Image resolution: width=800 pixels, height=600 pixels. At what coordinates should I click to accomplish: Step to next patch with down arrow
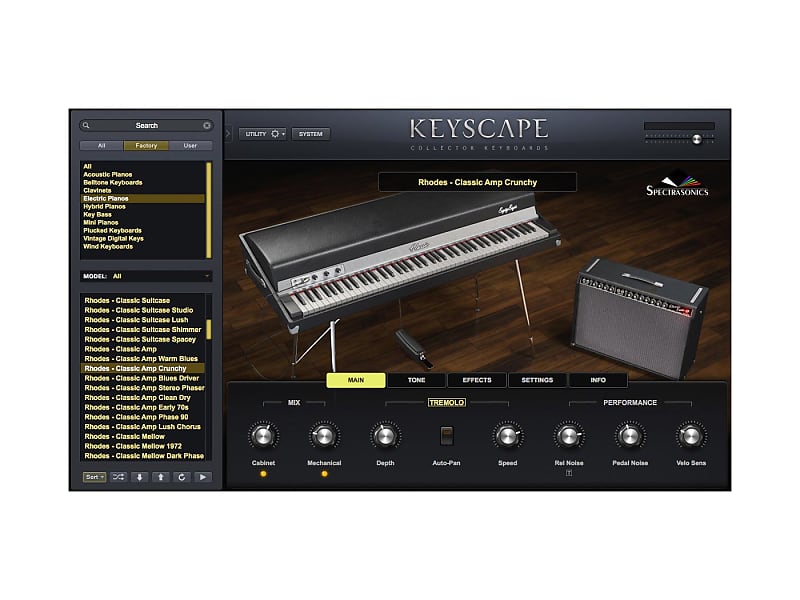coord(139,477)
